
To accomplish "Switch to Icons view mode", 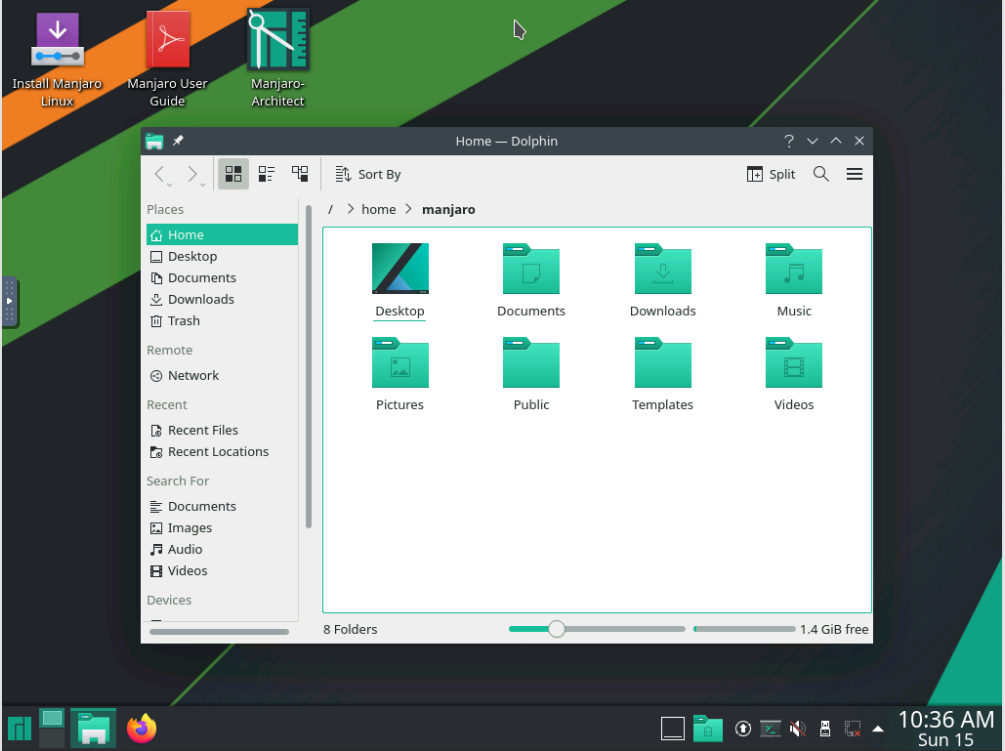I will (233, 174).
